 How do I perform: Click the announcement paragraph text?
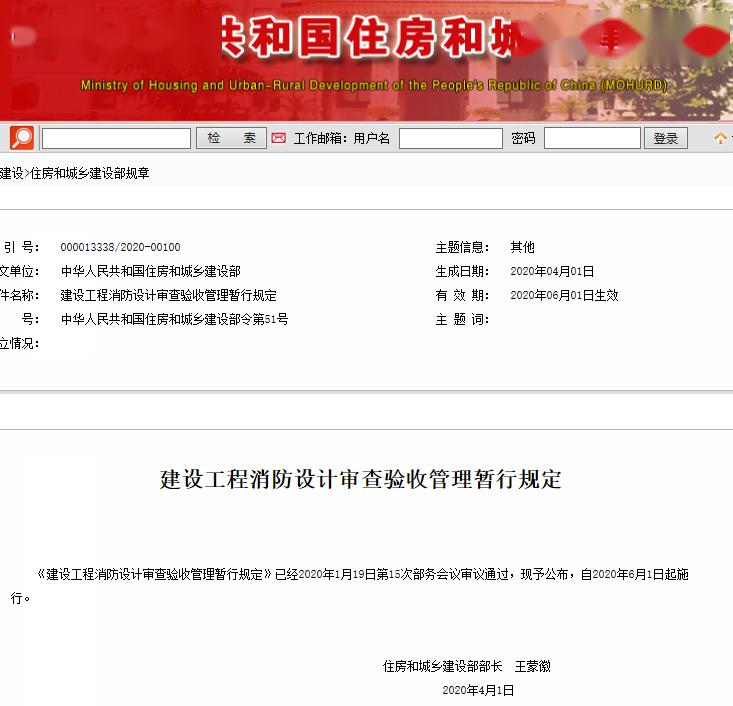point(350,586)
